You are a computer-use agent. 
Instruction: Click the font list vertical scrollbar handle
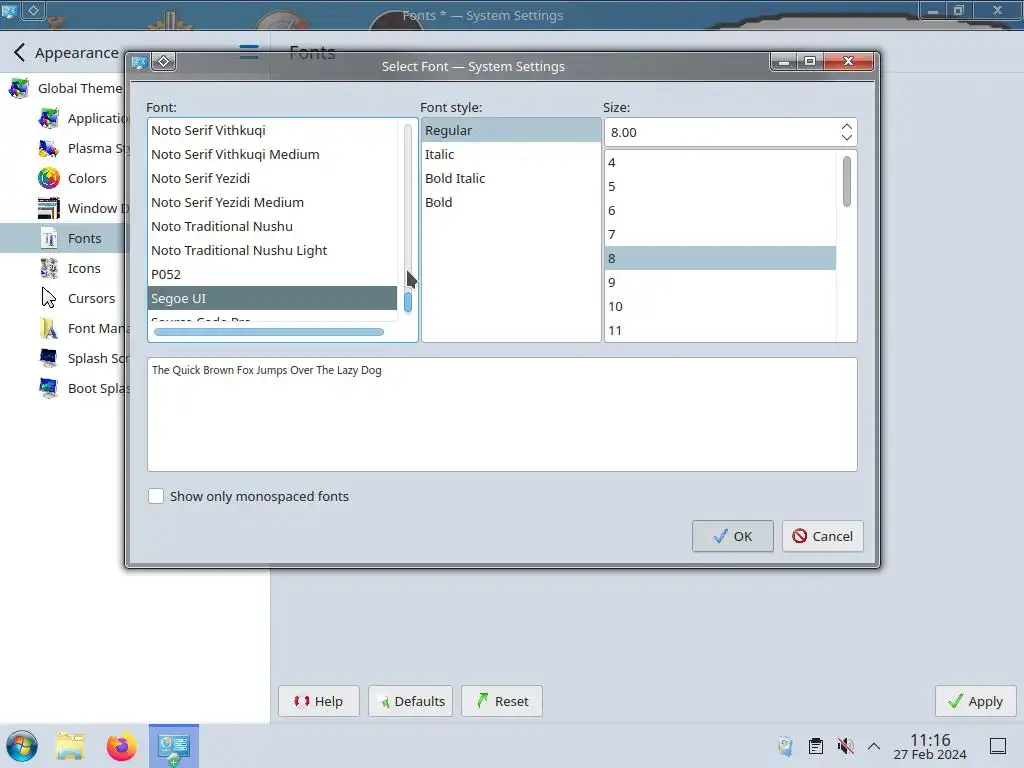pyautogui.click(x=408, y=302)
